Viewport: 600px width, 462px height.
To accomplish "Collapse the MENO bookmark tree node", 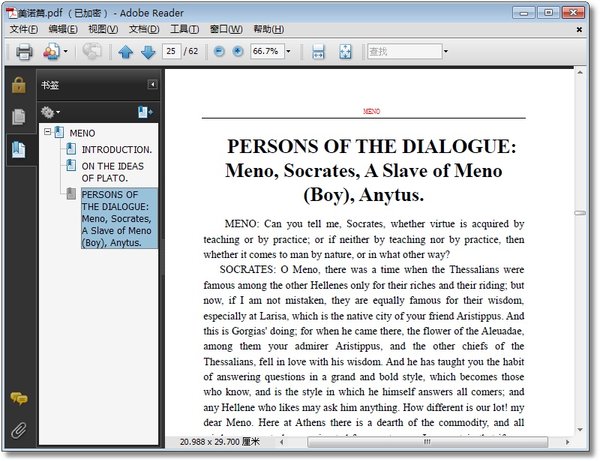I will [x=46, y=132].
